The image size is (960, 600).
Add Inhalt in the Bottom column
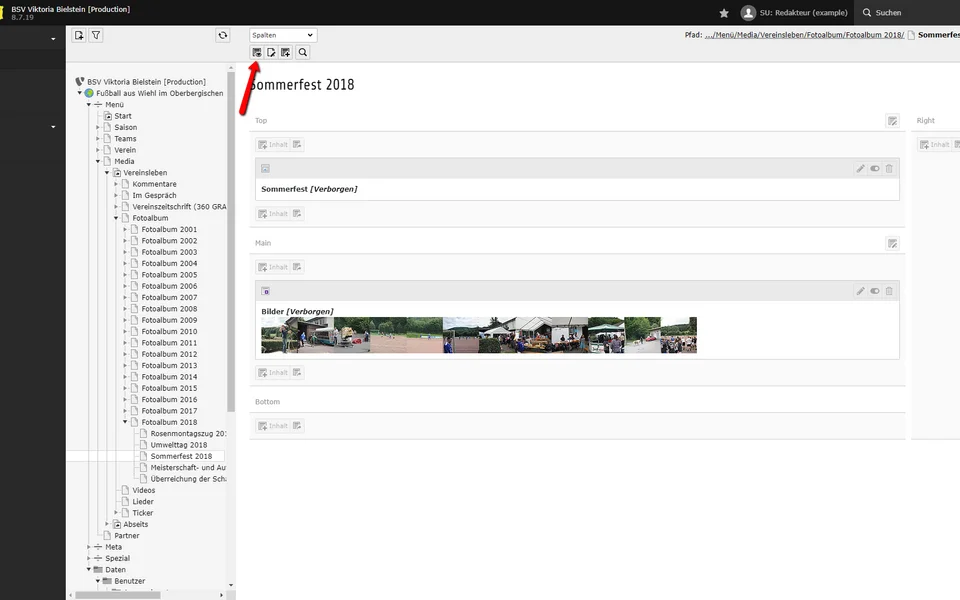click(272, 426)
